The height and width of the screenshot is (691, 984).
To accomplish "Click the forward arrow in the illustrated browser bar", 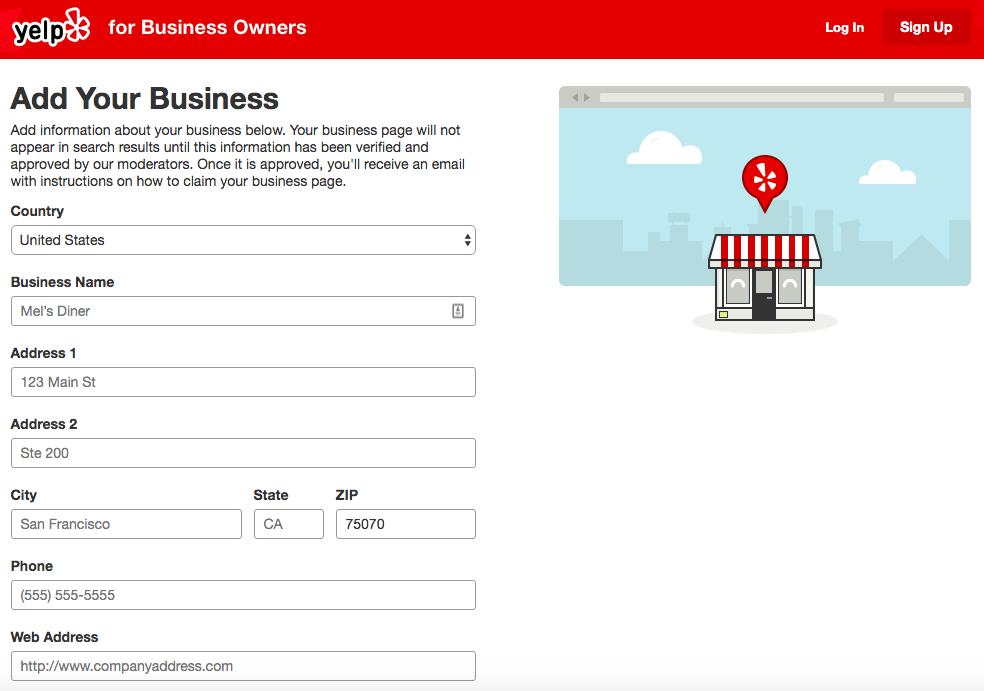I will pos(584,96).
